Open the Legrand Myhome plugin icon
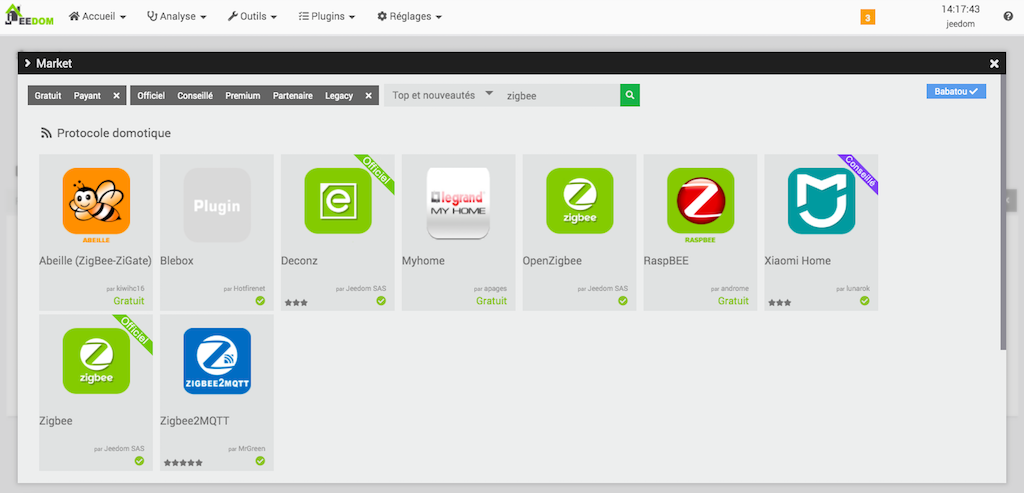Screen dimensions: 1024x493 pos(458,203)
